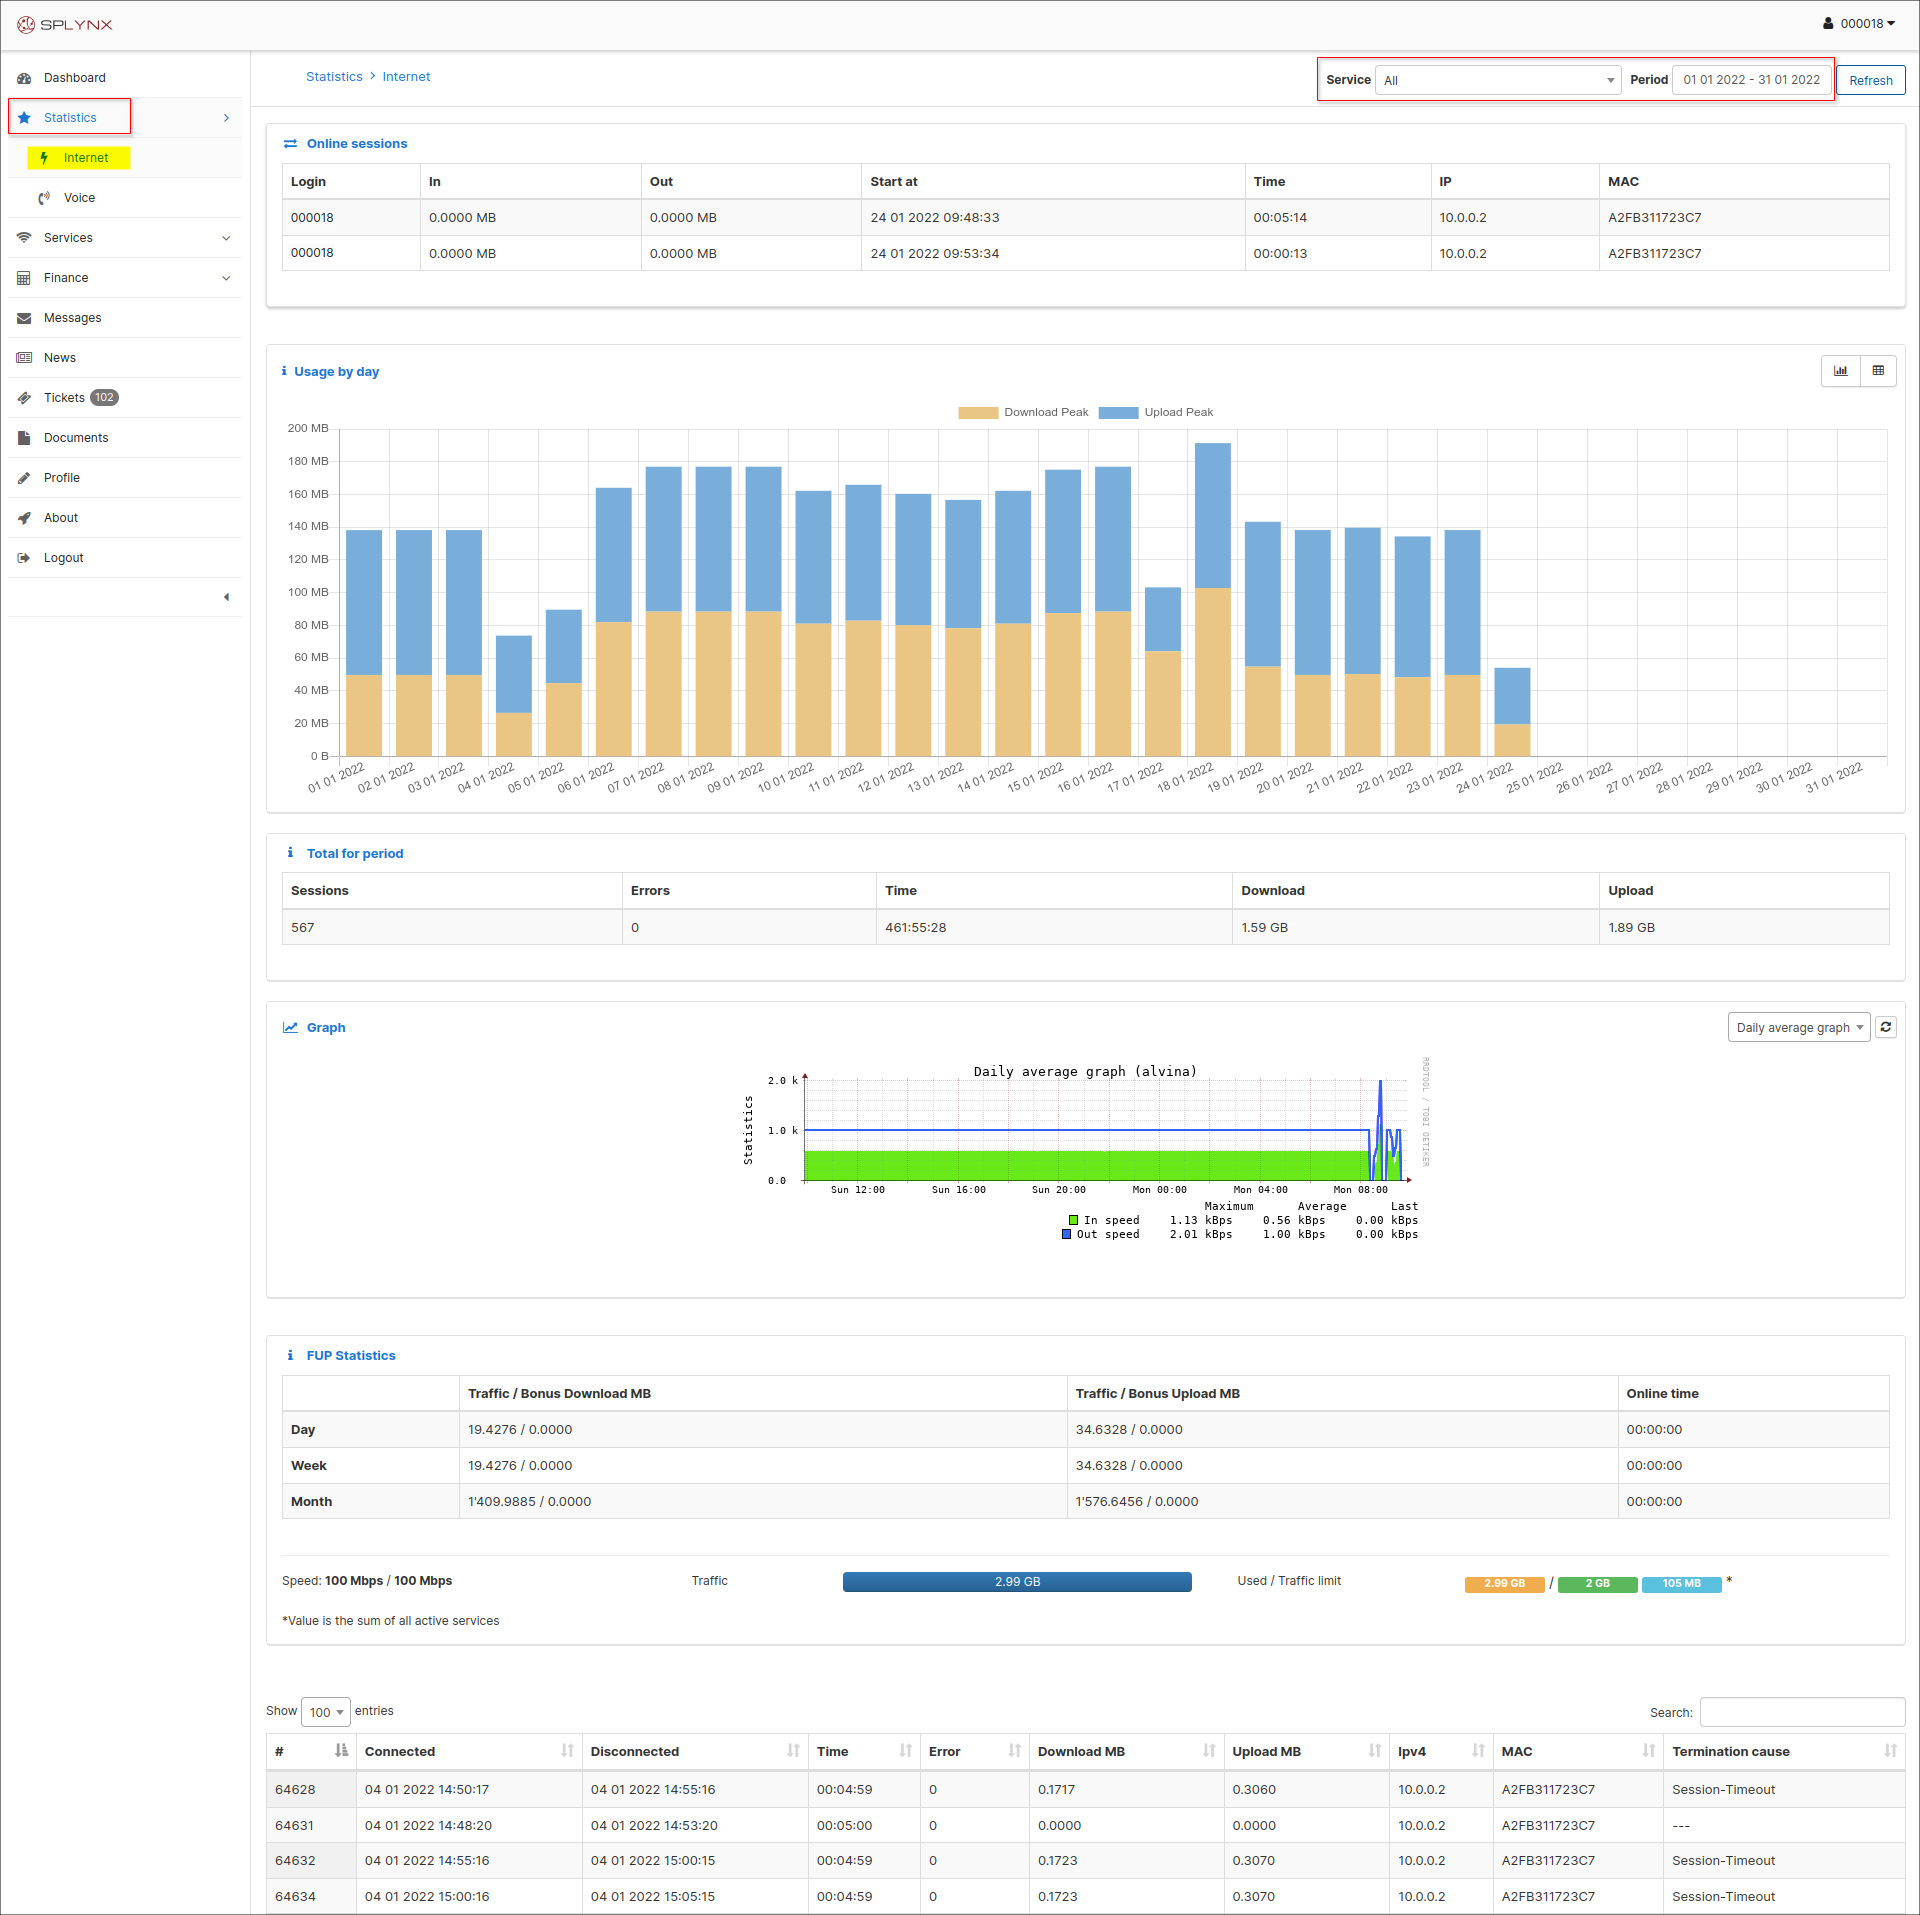Sort table by MAC column
Screen dimensions: 1920x1915
tap(1578, 1751)
